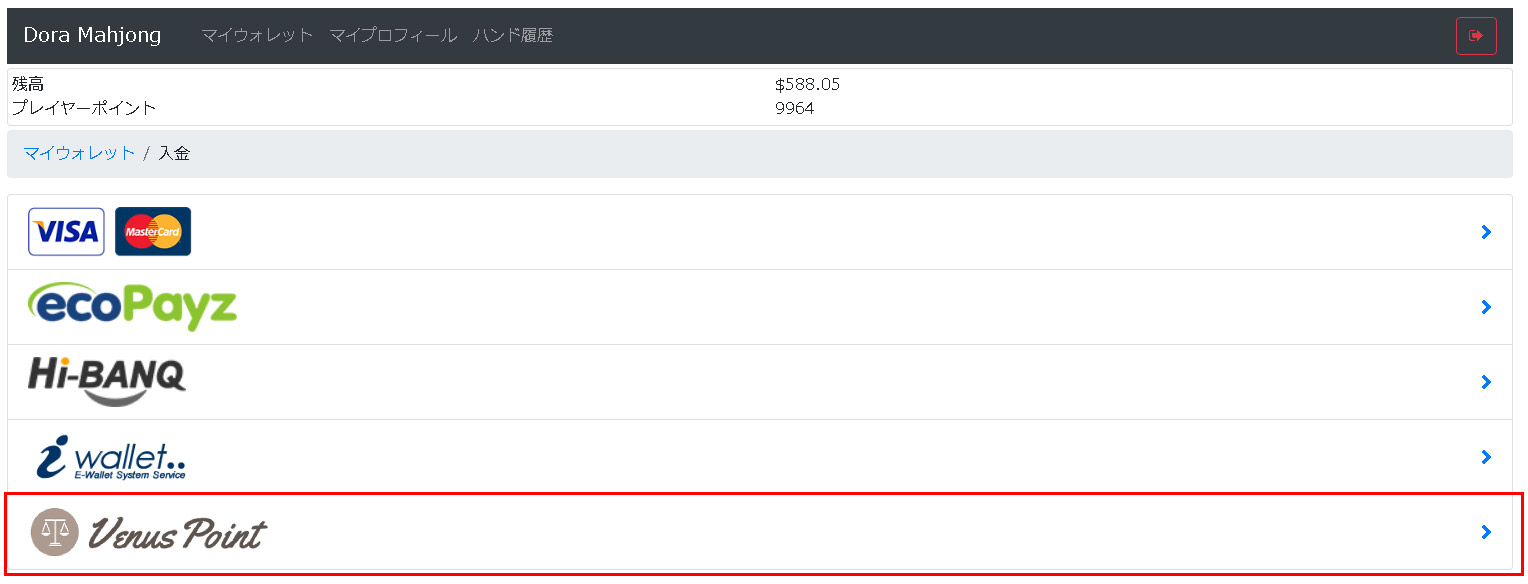Choose the Hi-BANQ payment logo
Viewport: 1528px width, 584px height.
click(x=107, y=382)
